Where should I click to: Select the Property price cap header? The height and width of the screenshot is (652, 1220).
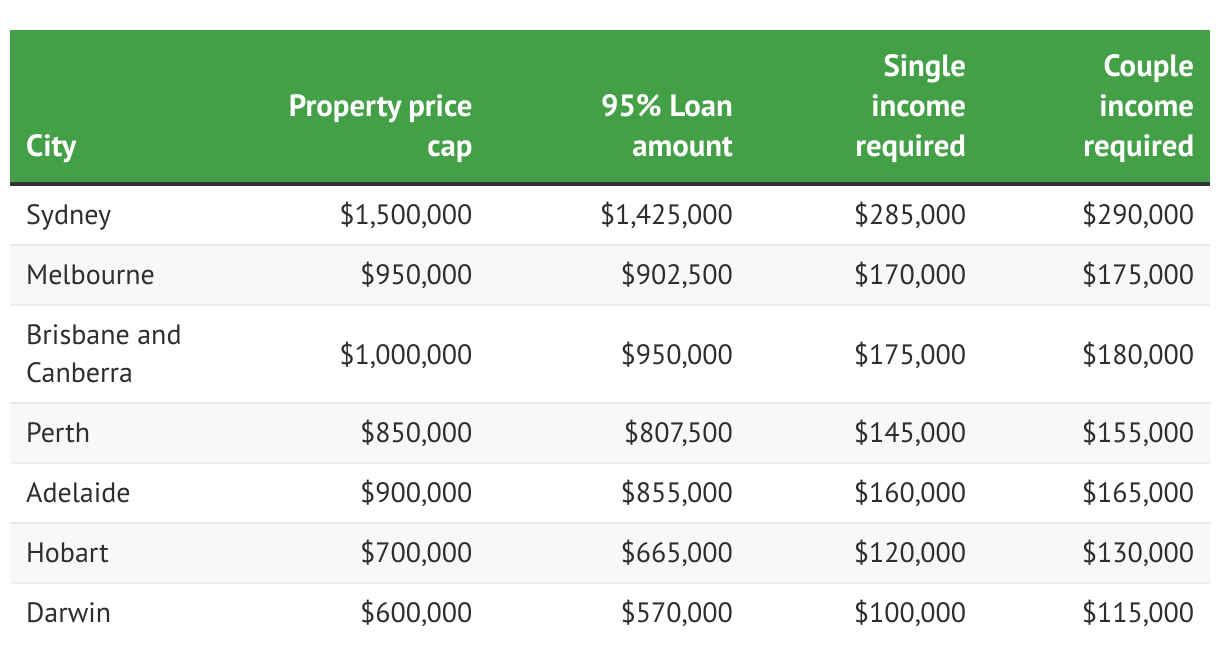(x=380, y=126)
